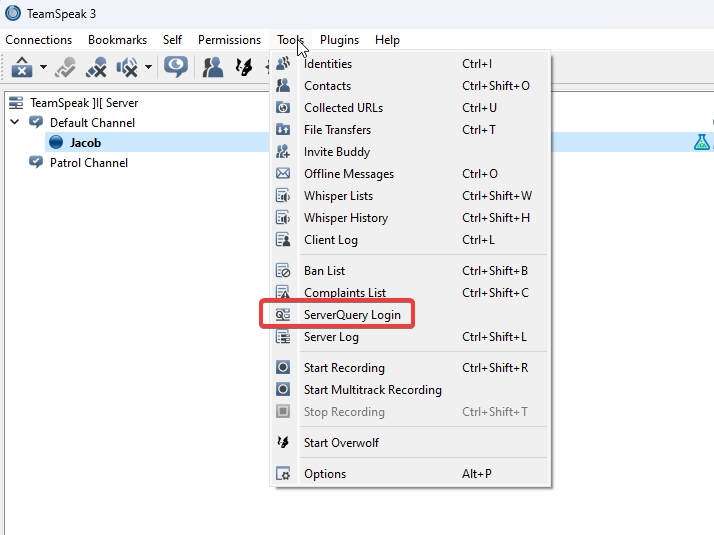Click the Subscribe to All Channels eye icon
The image size is (714, 535).
pos(176,67)
